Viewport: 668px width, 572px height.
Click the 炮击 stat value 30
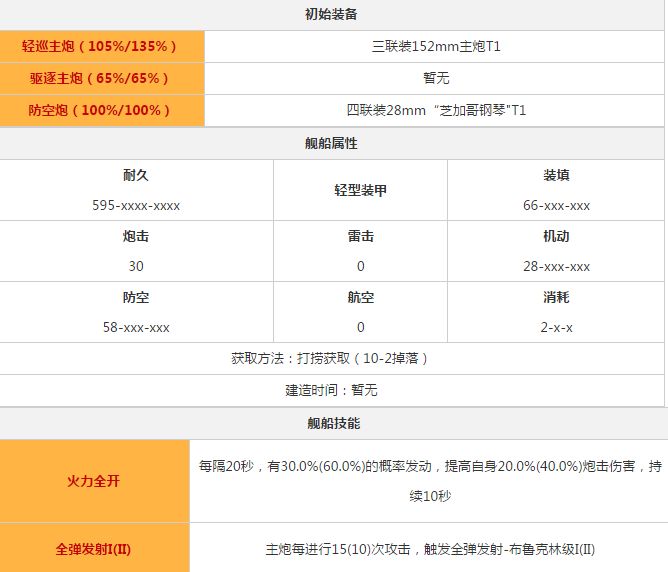(x=136, y=266)
